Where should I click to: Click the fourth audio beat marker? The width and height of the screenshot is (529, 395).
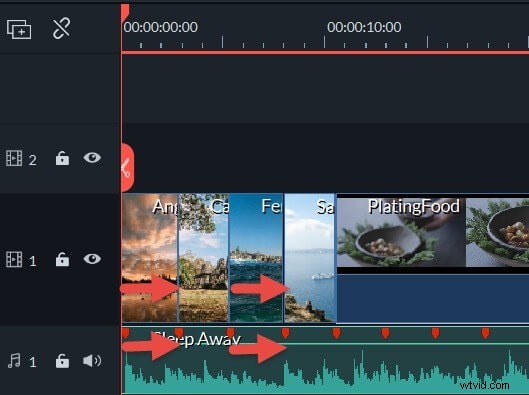pos(285,333)
